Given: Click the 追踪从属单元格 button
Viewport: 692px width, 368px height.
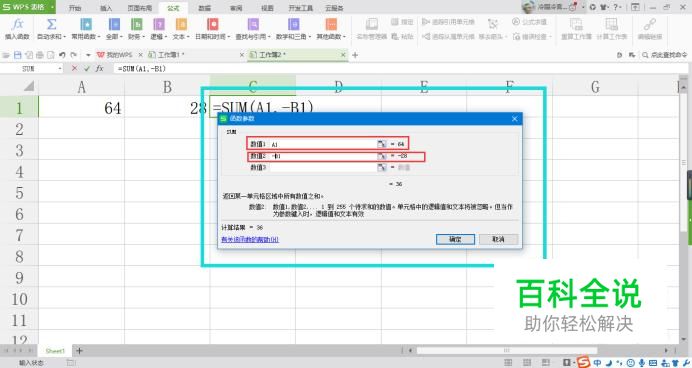Looking at the screenshot, I should pos(448,37).
